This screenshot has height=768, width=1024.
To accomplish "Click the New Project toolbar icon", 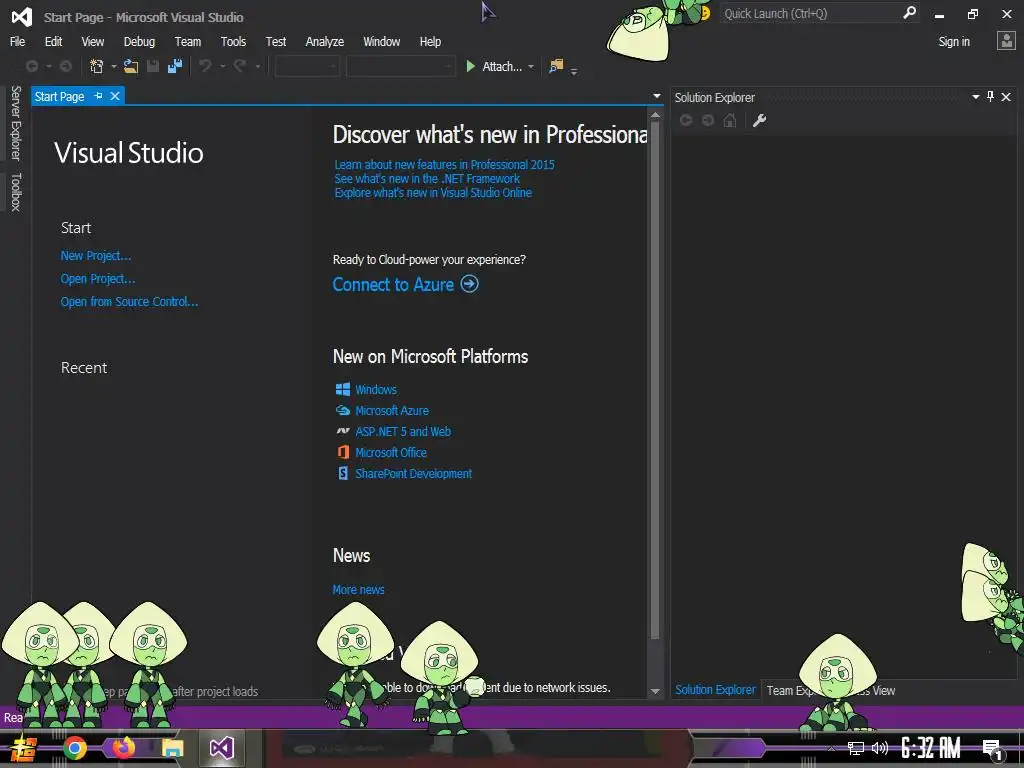I will (97, 66).
